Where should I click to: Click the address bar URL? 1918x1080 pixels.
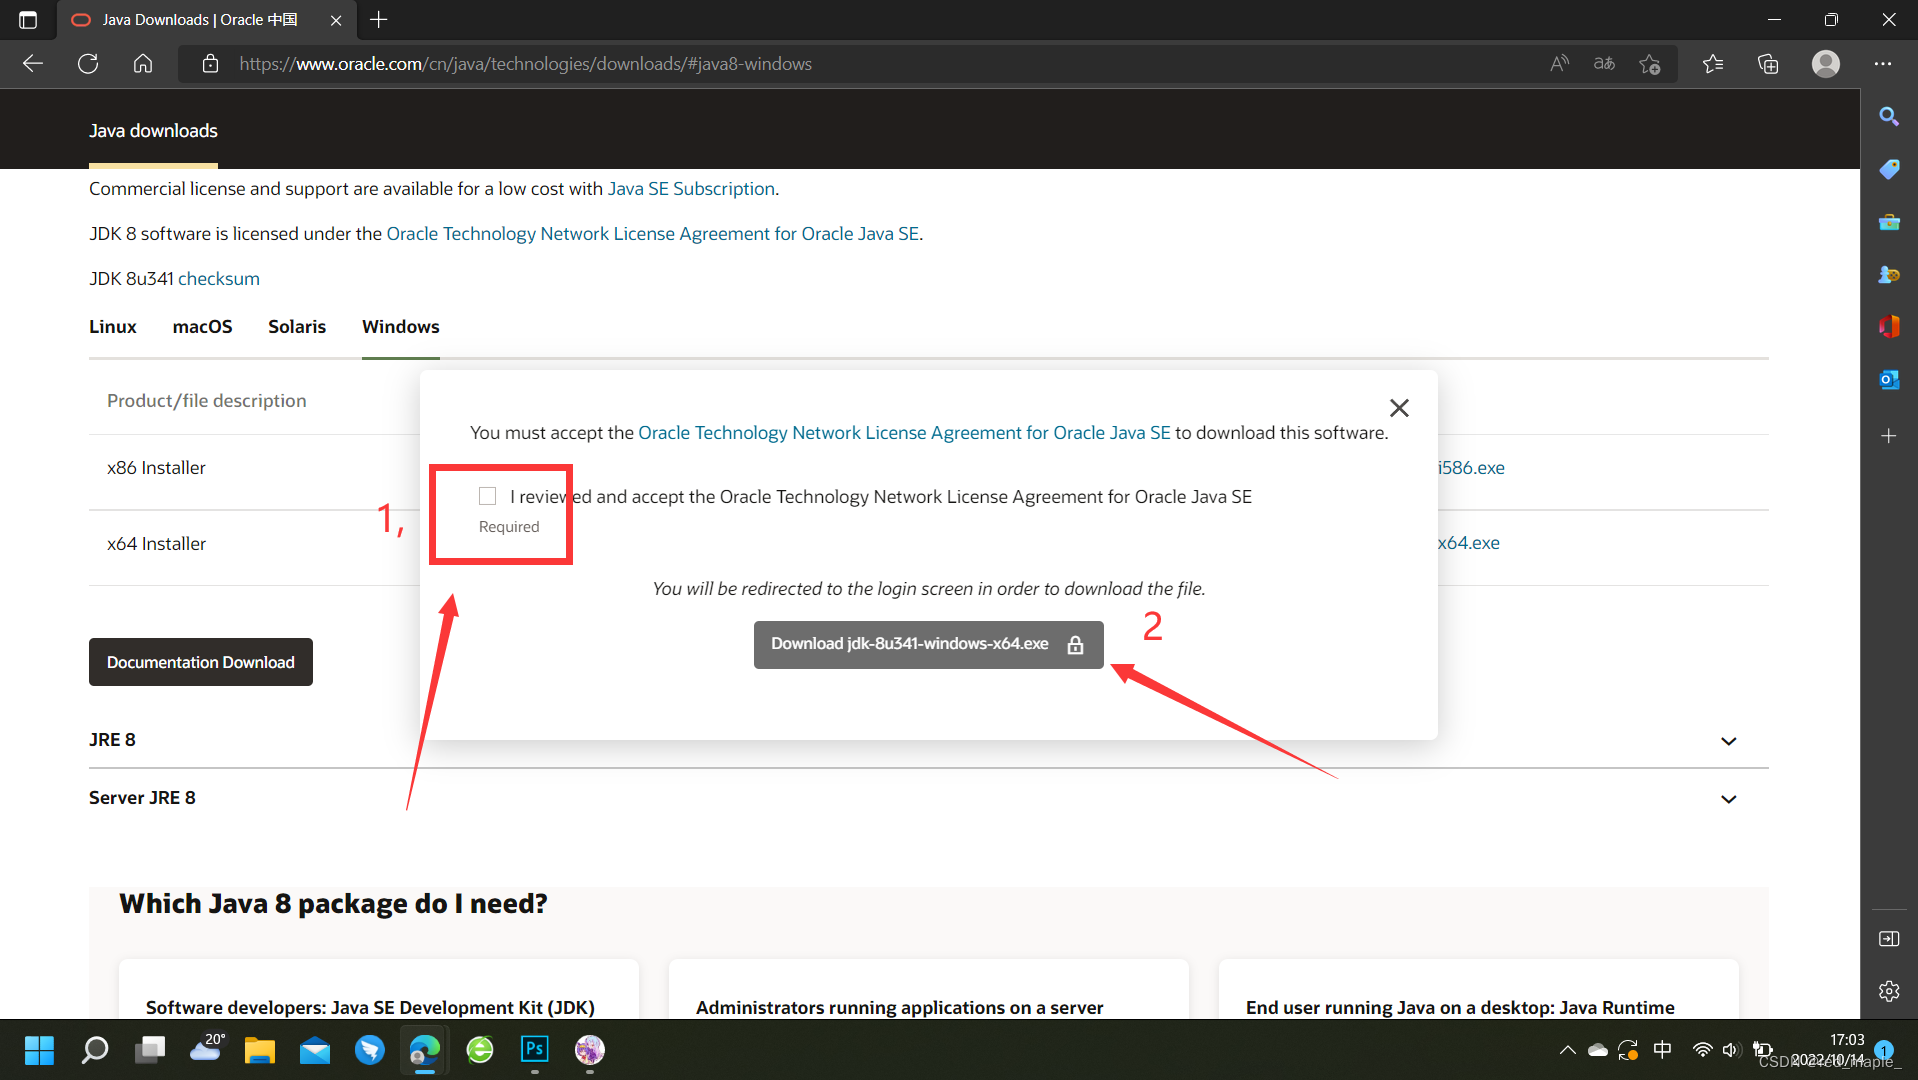(x=525, y=64)
